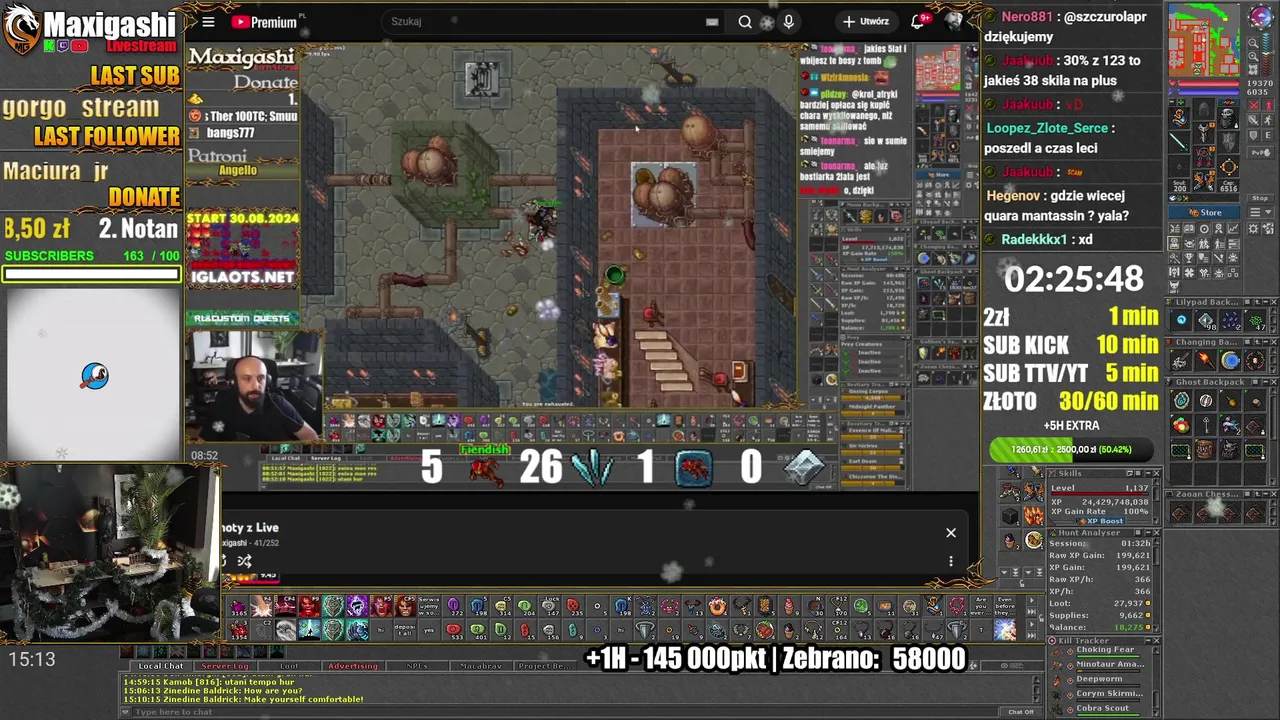Switch to the Advertising chat tab

[353, 666]
